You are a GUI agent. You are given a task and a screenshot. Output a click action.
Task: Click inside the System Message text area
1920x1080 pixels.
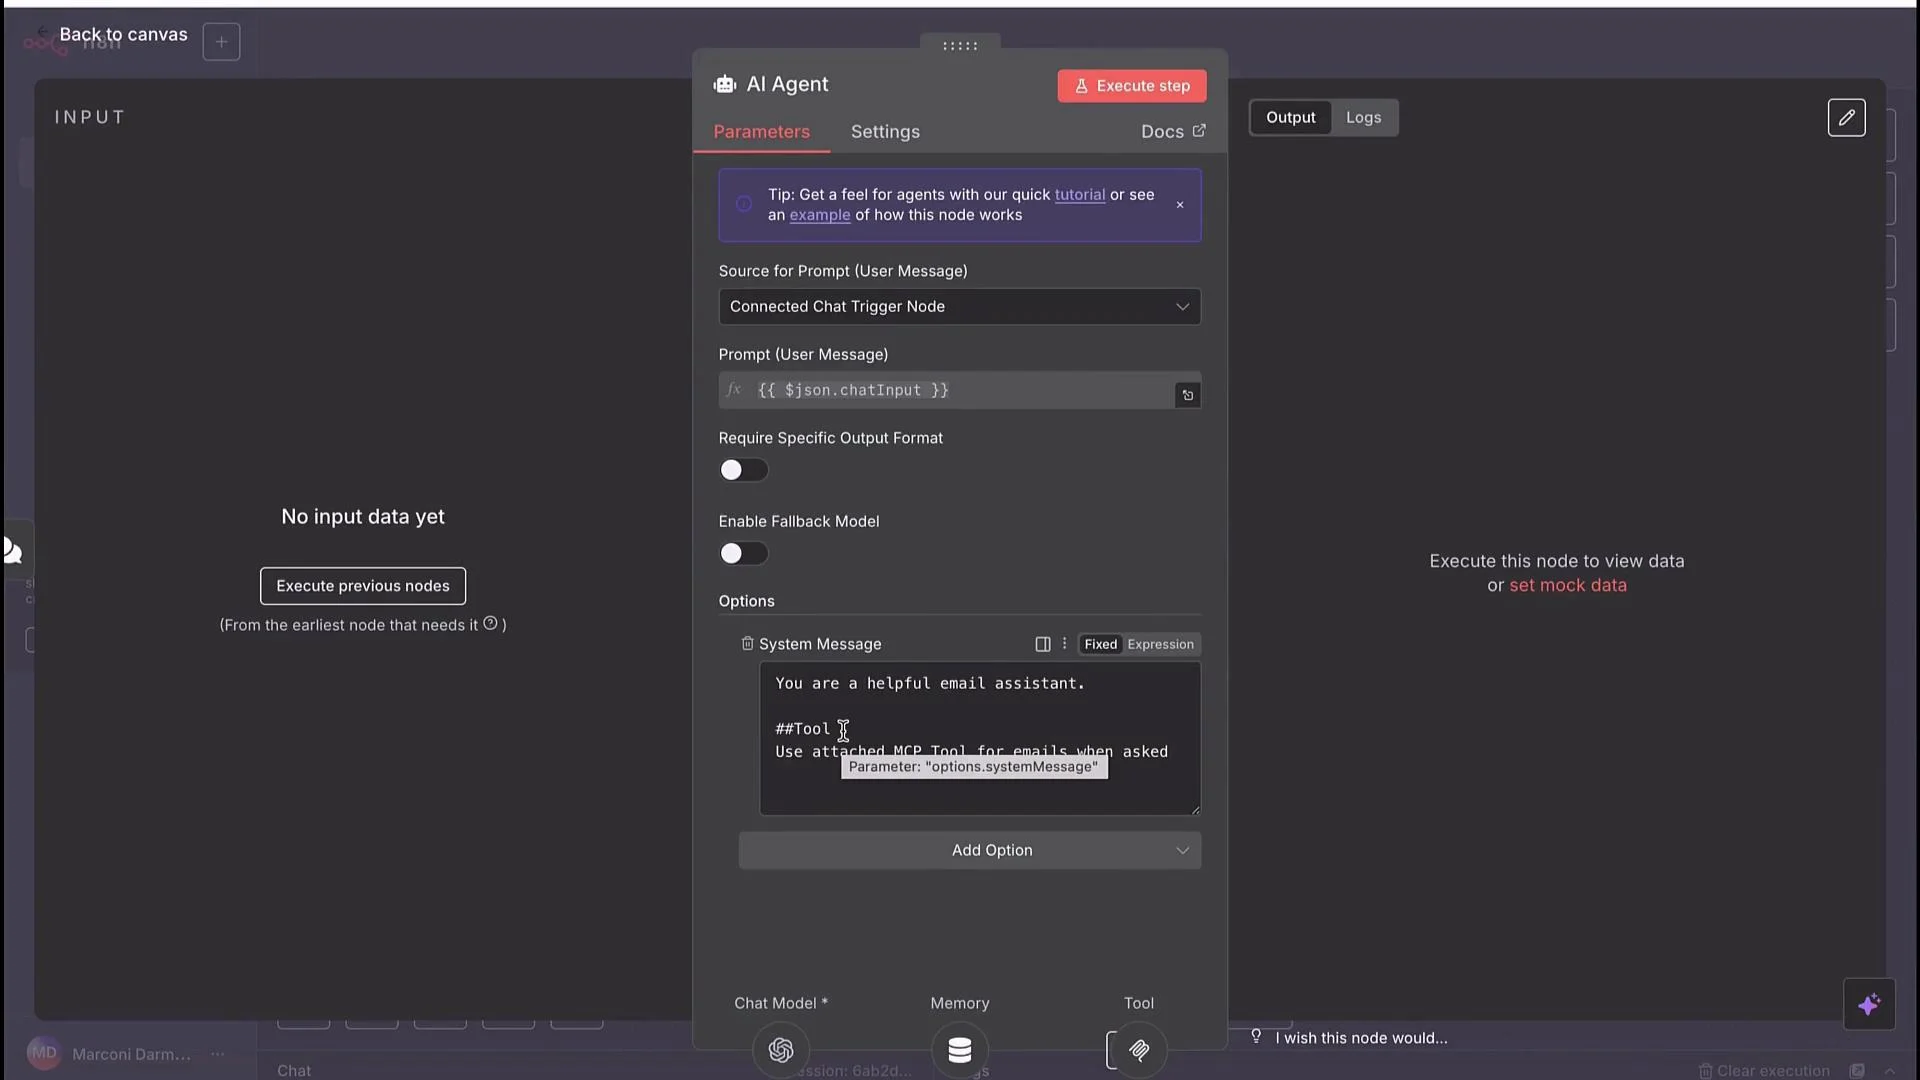point(979,739)
